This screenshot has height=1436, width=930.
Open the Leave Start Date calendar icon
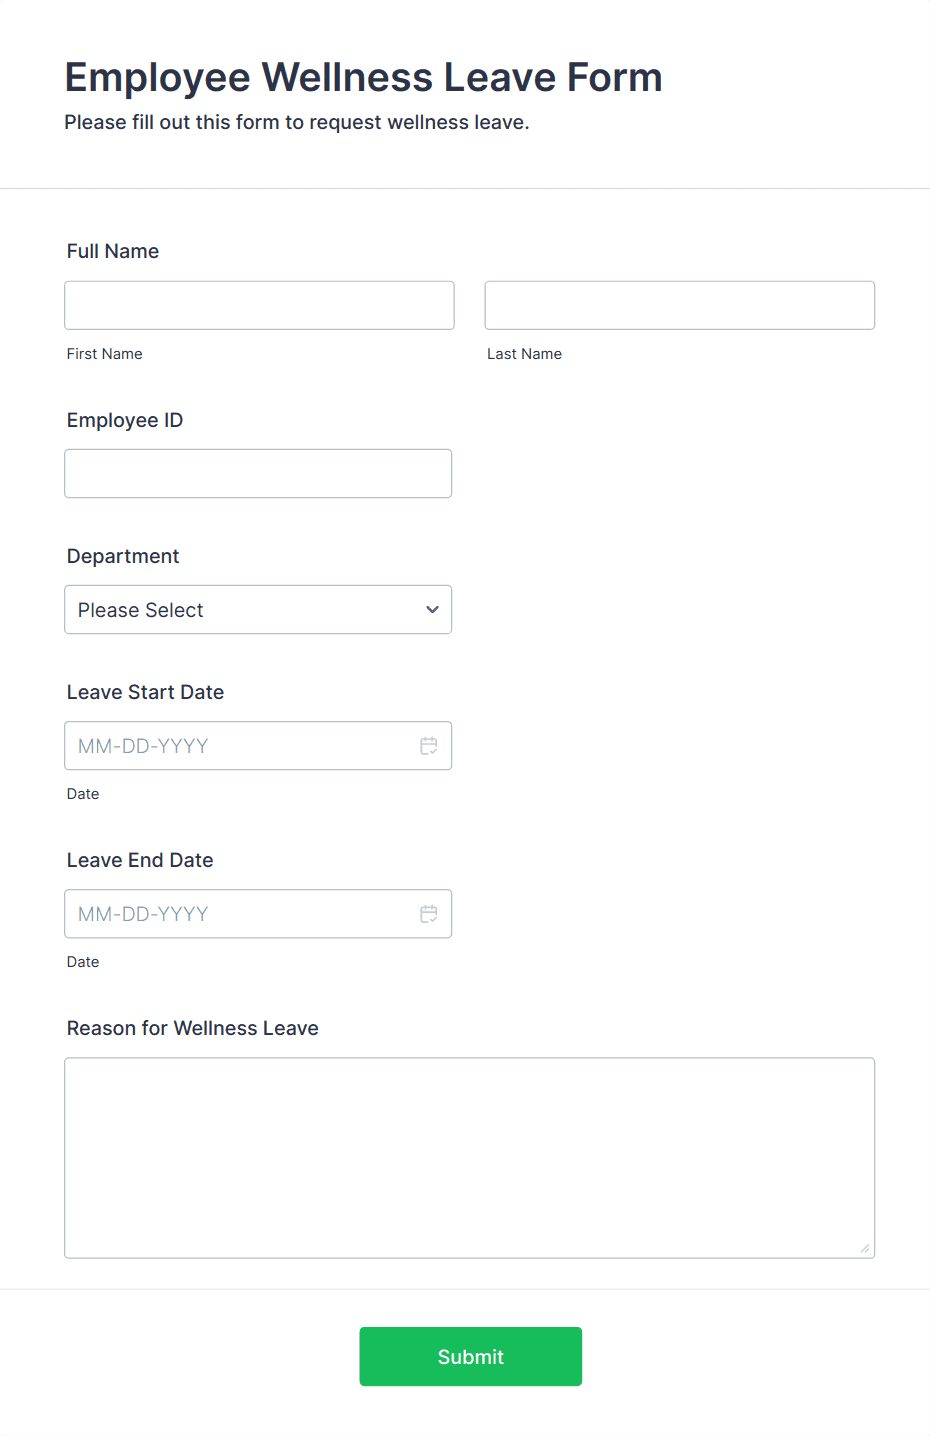pyautogui.click(x=429, y=746)
